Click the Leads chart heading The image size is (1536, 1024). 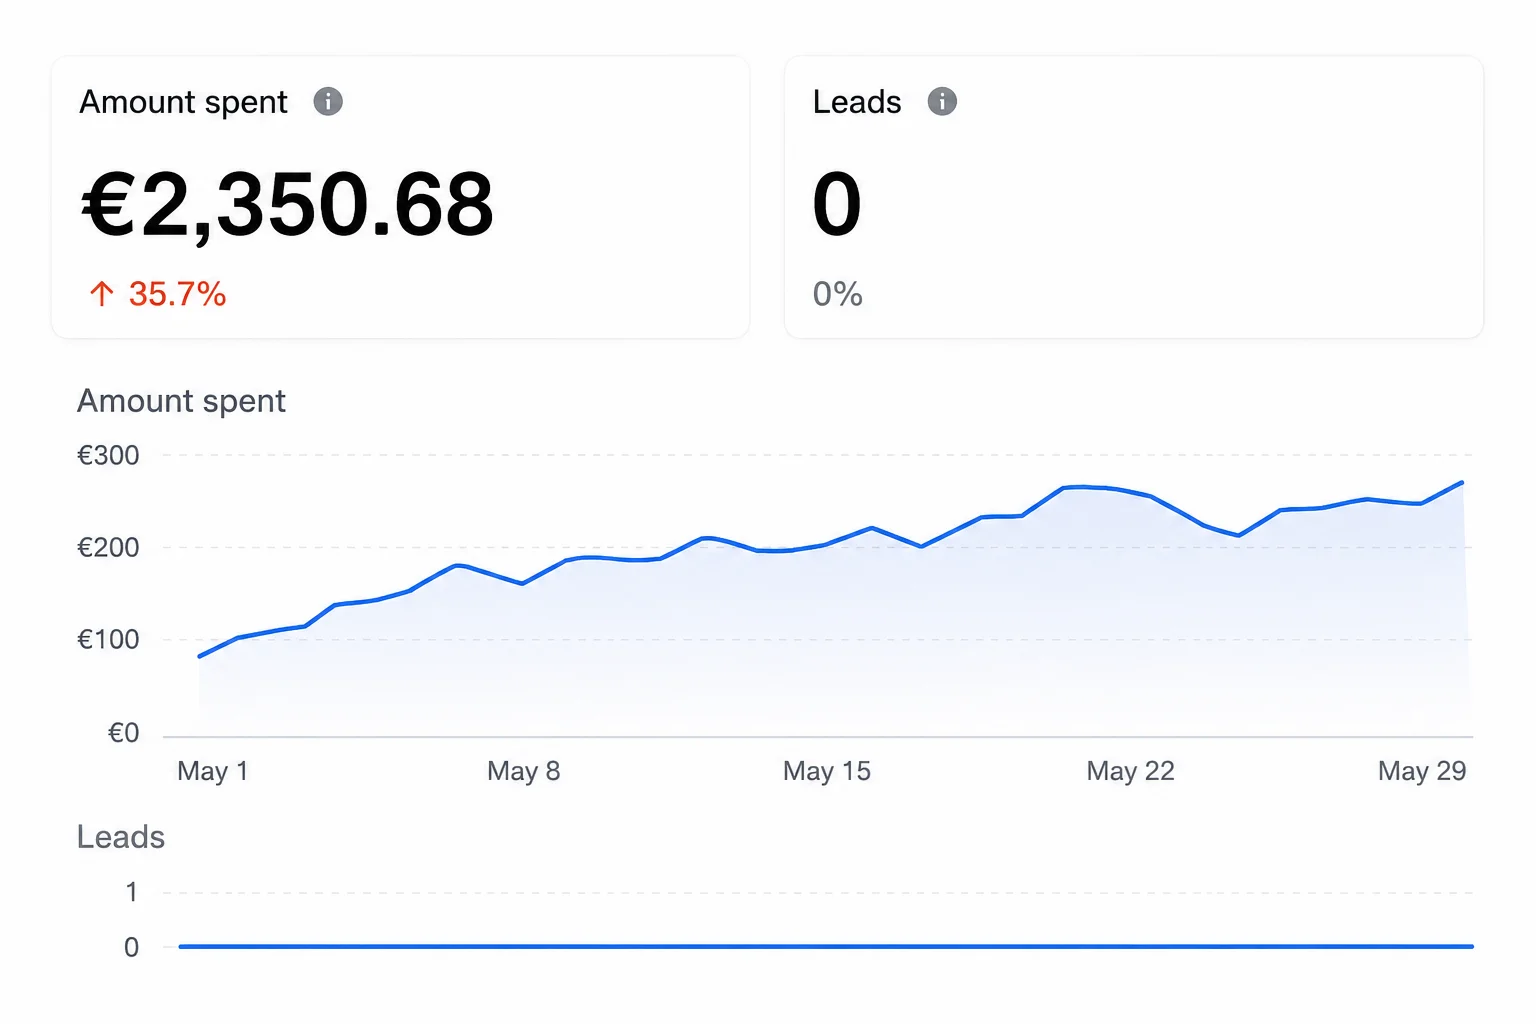121,837
